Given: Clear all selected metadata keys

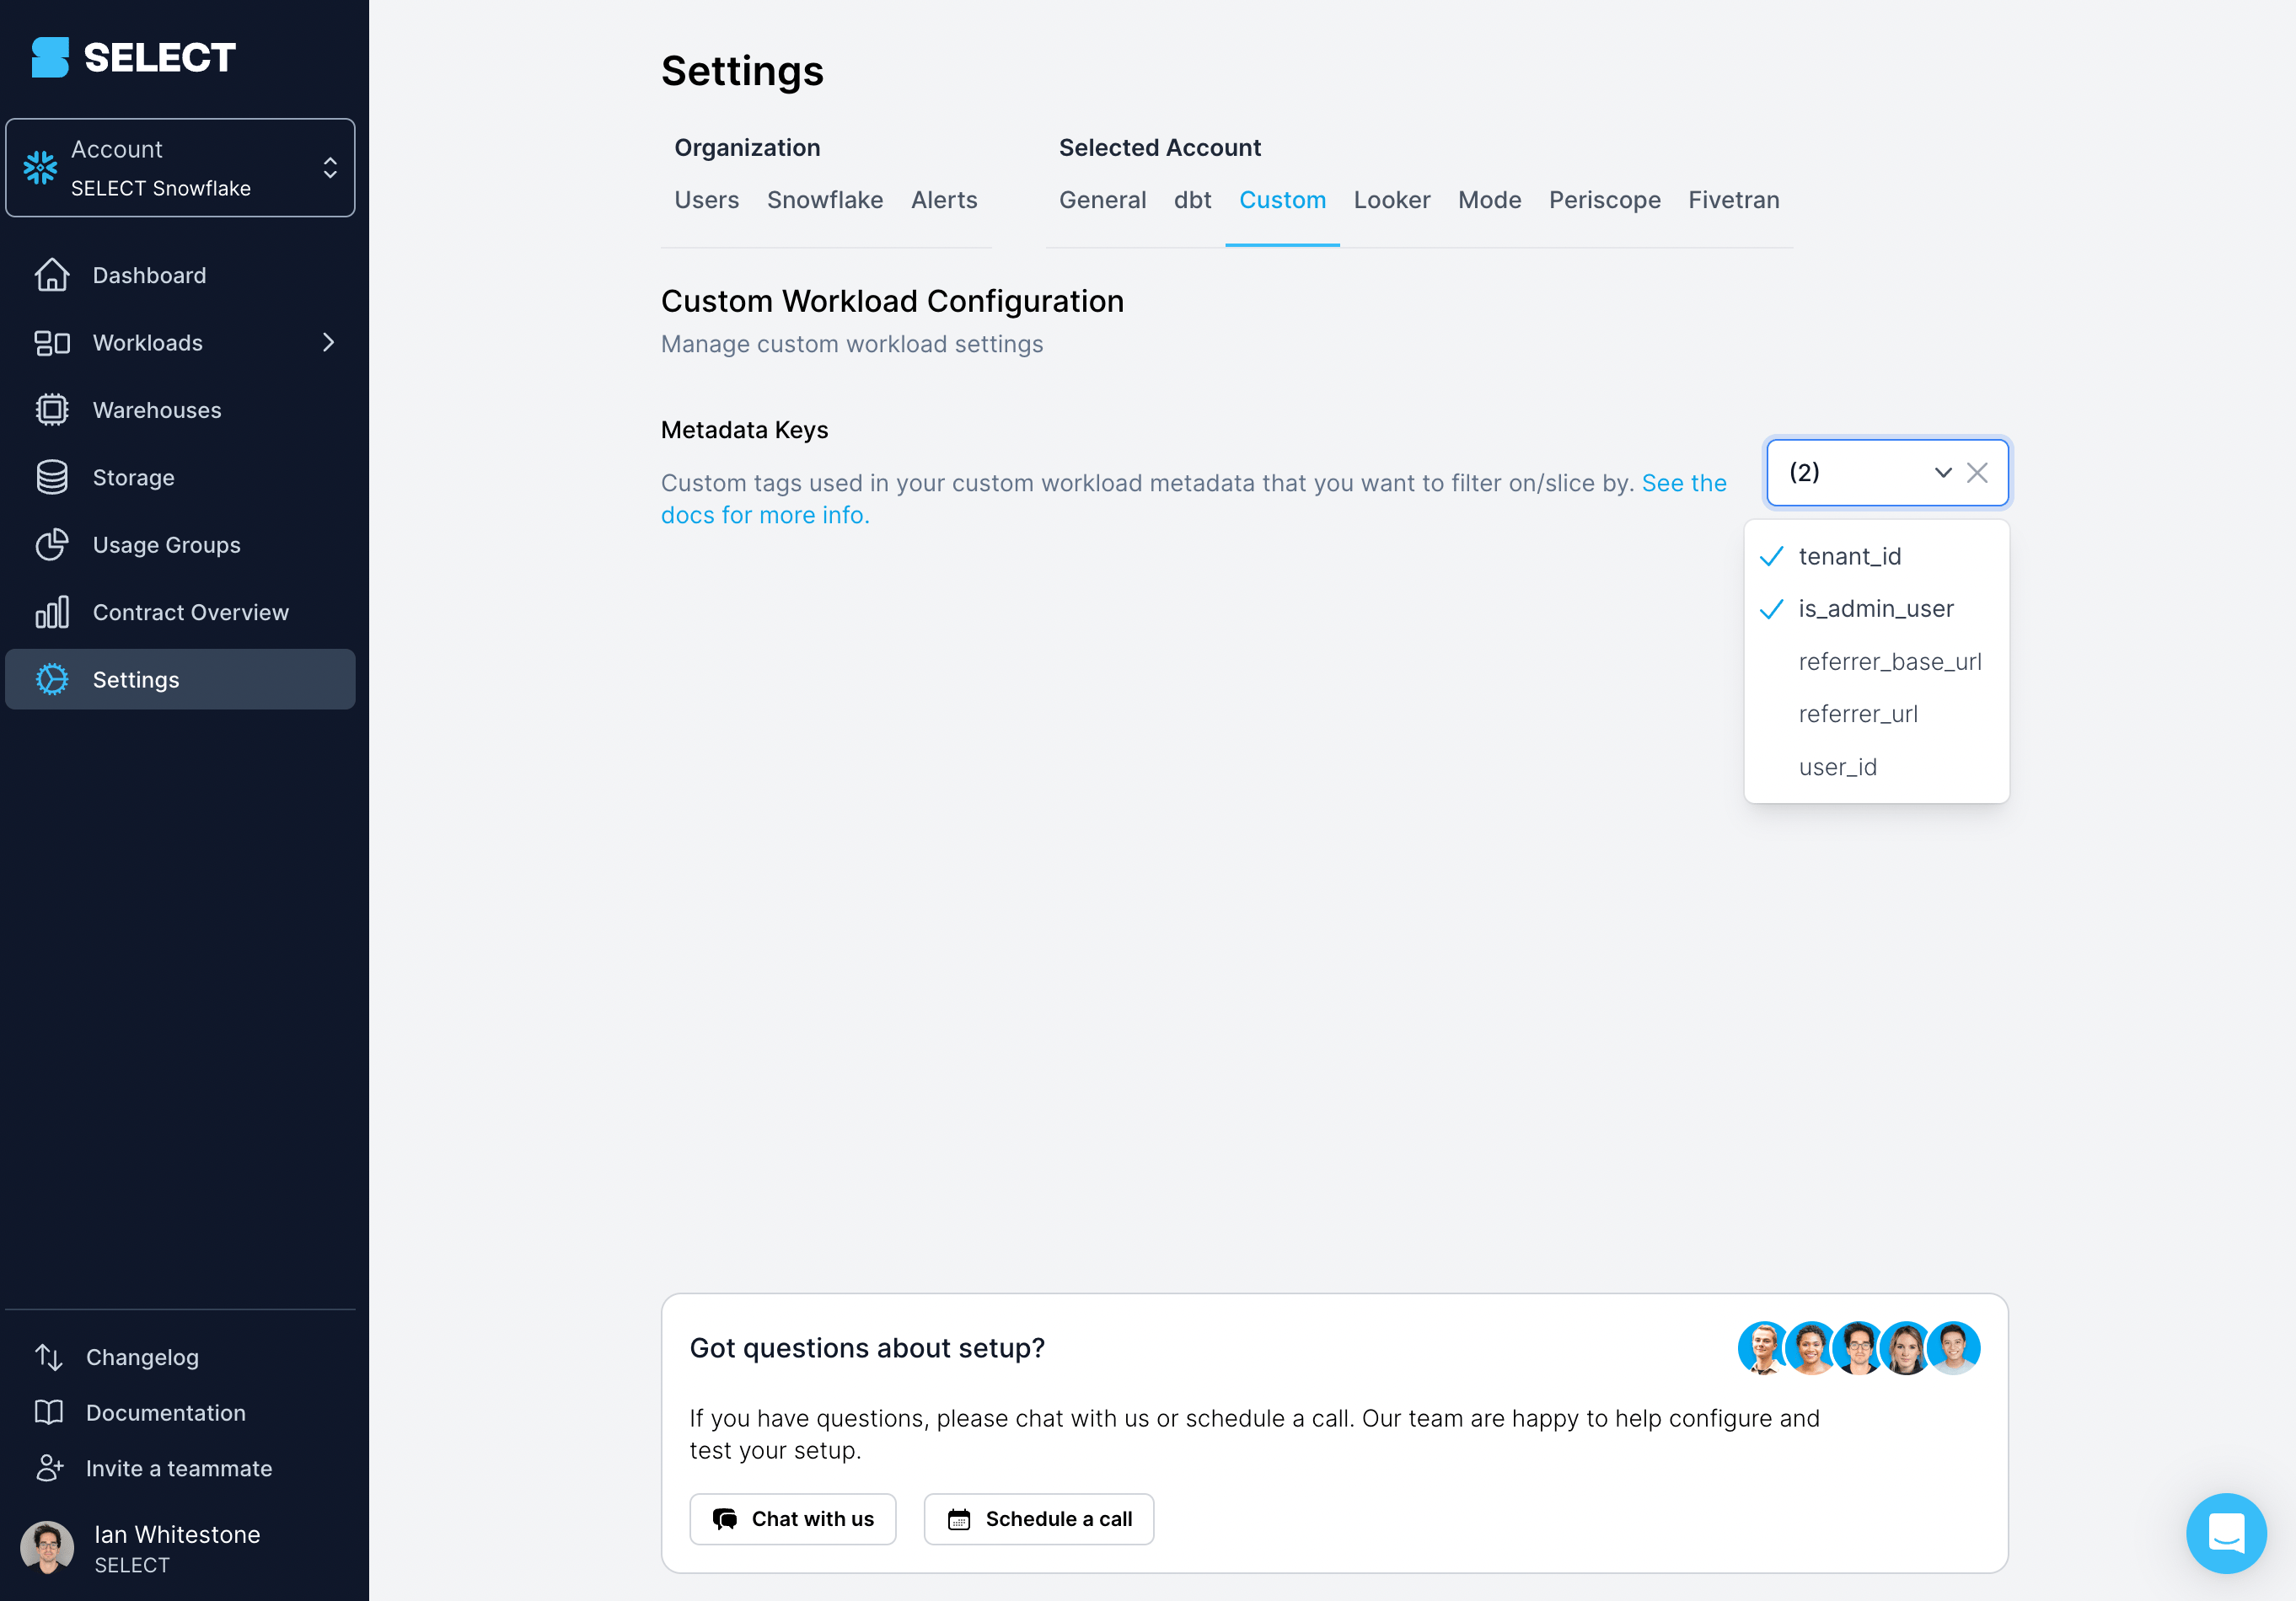Looking at the screenshot, I should [1978, 473].
